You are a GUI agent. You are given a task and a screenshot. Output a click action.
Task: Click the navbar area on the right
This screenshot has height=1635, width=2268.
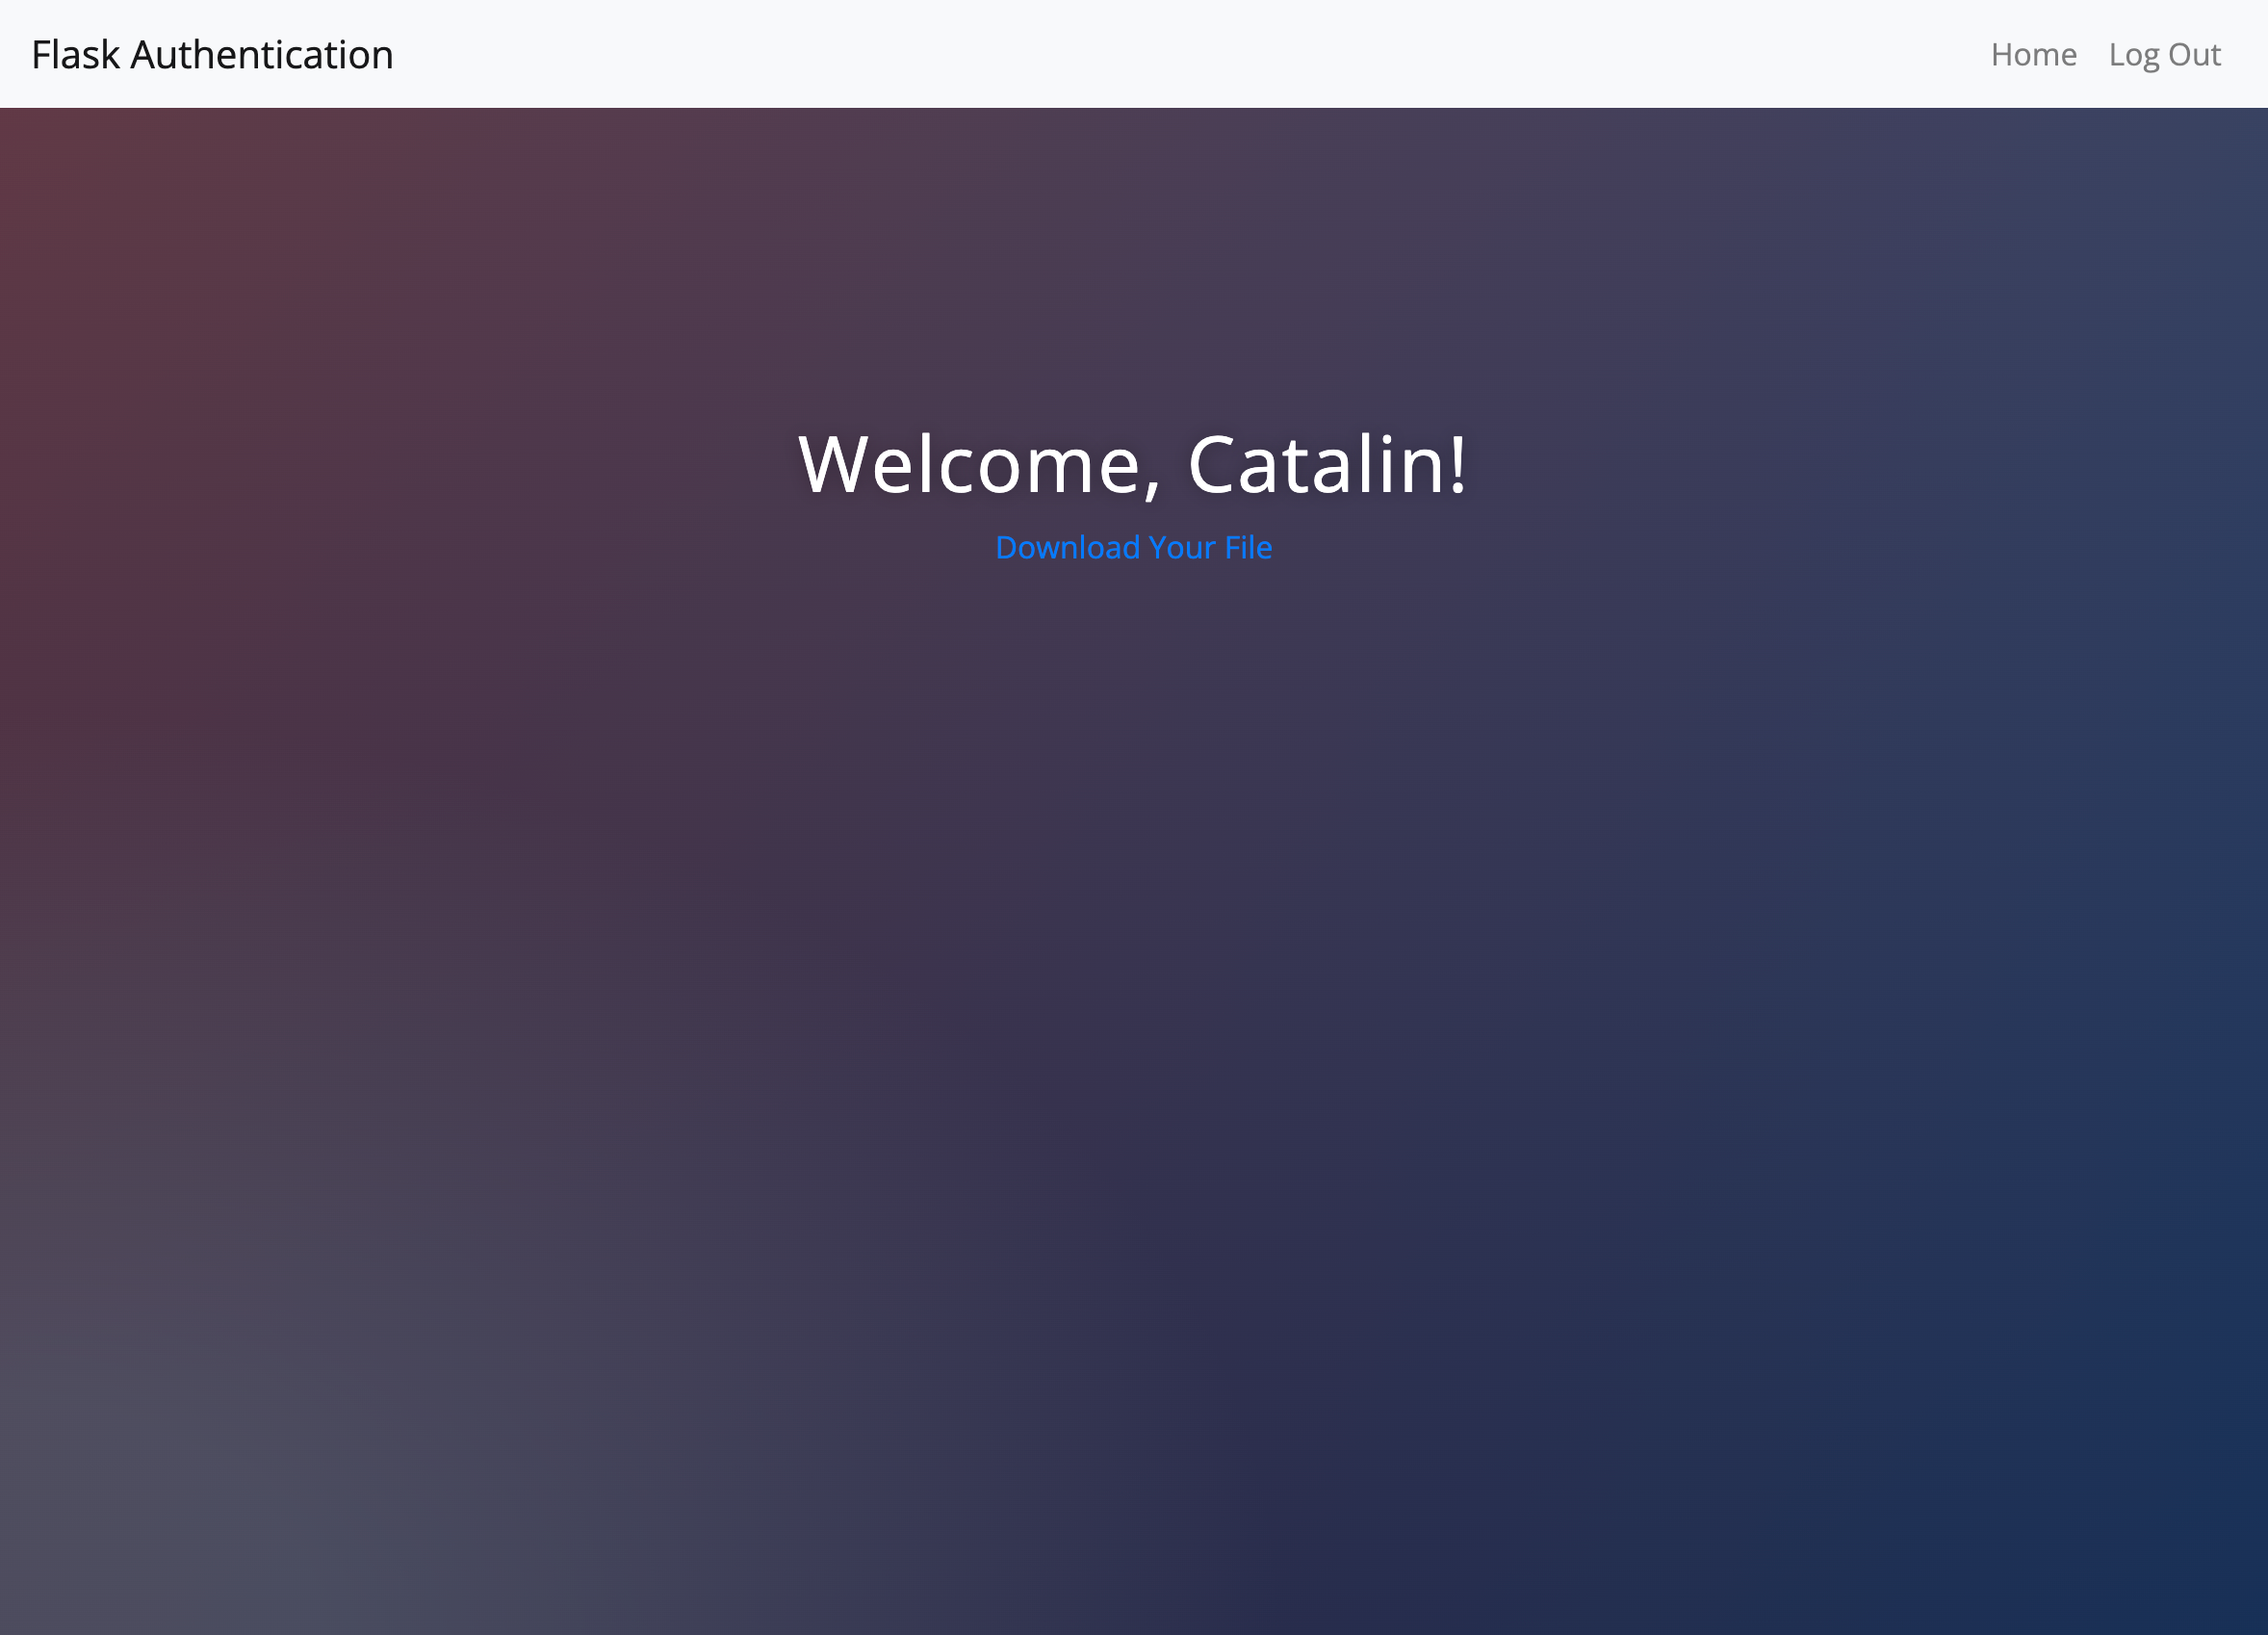[x=2100, y=54]
